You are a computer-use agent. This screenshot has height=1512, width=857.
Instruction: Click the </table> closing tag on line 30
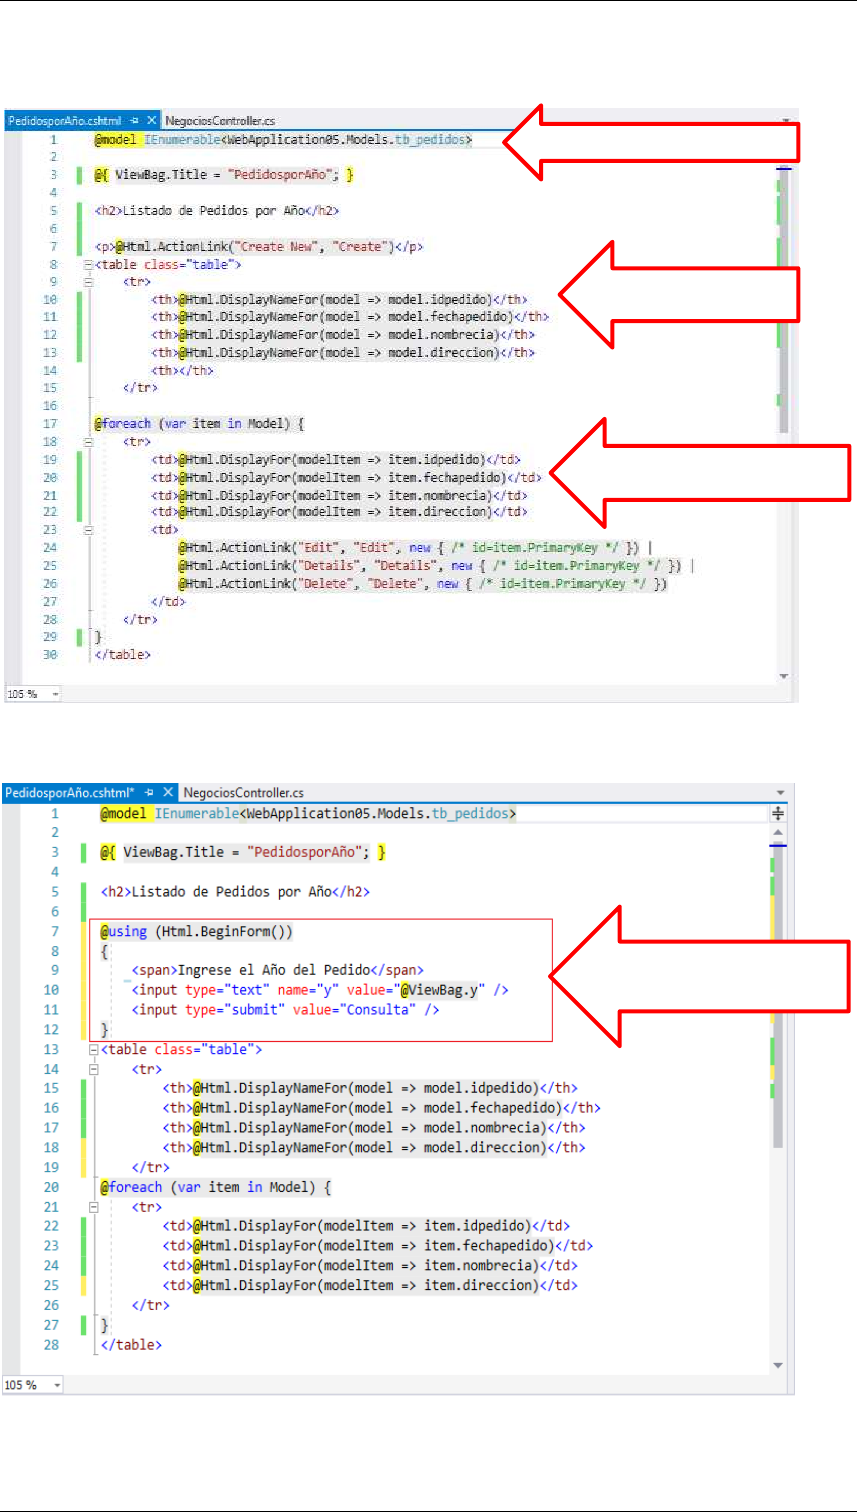tap(123, 655)
